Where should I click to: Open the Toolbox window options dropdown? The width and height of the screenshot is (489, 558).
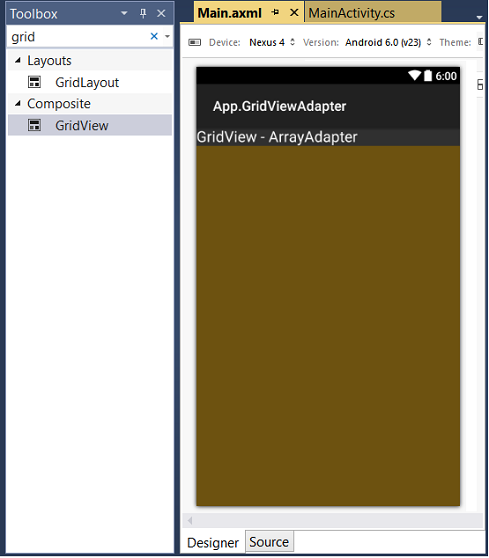124,14
